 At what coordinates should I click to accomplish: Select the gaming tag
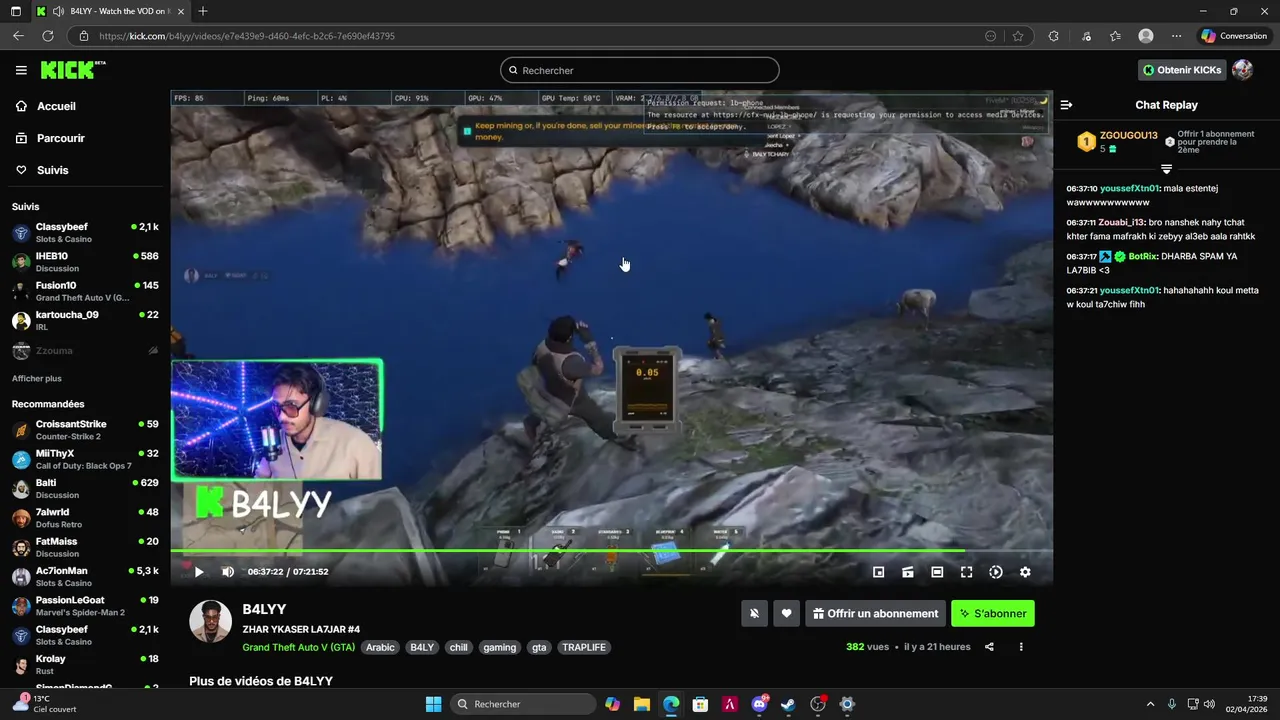499,647
